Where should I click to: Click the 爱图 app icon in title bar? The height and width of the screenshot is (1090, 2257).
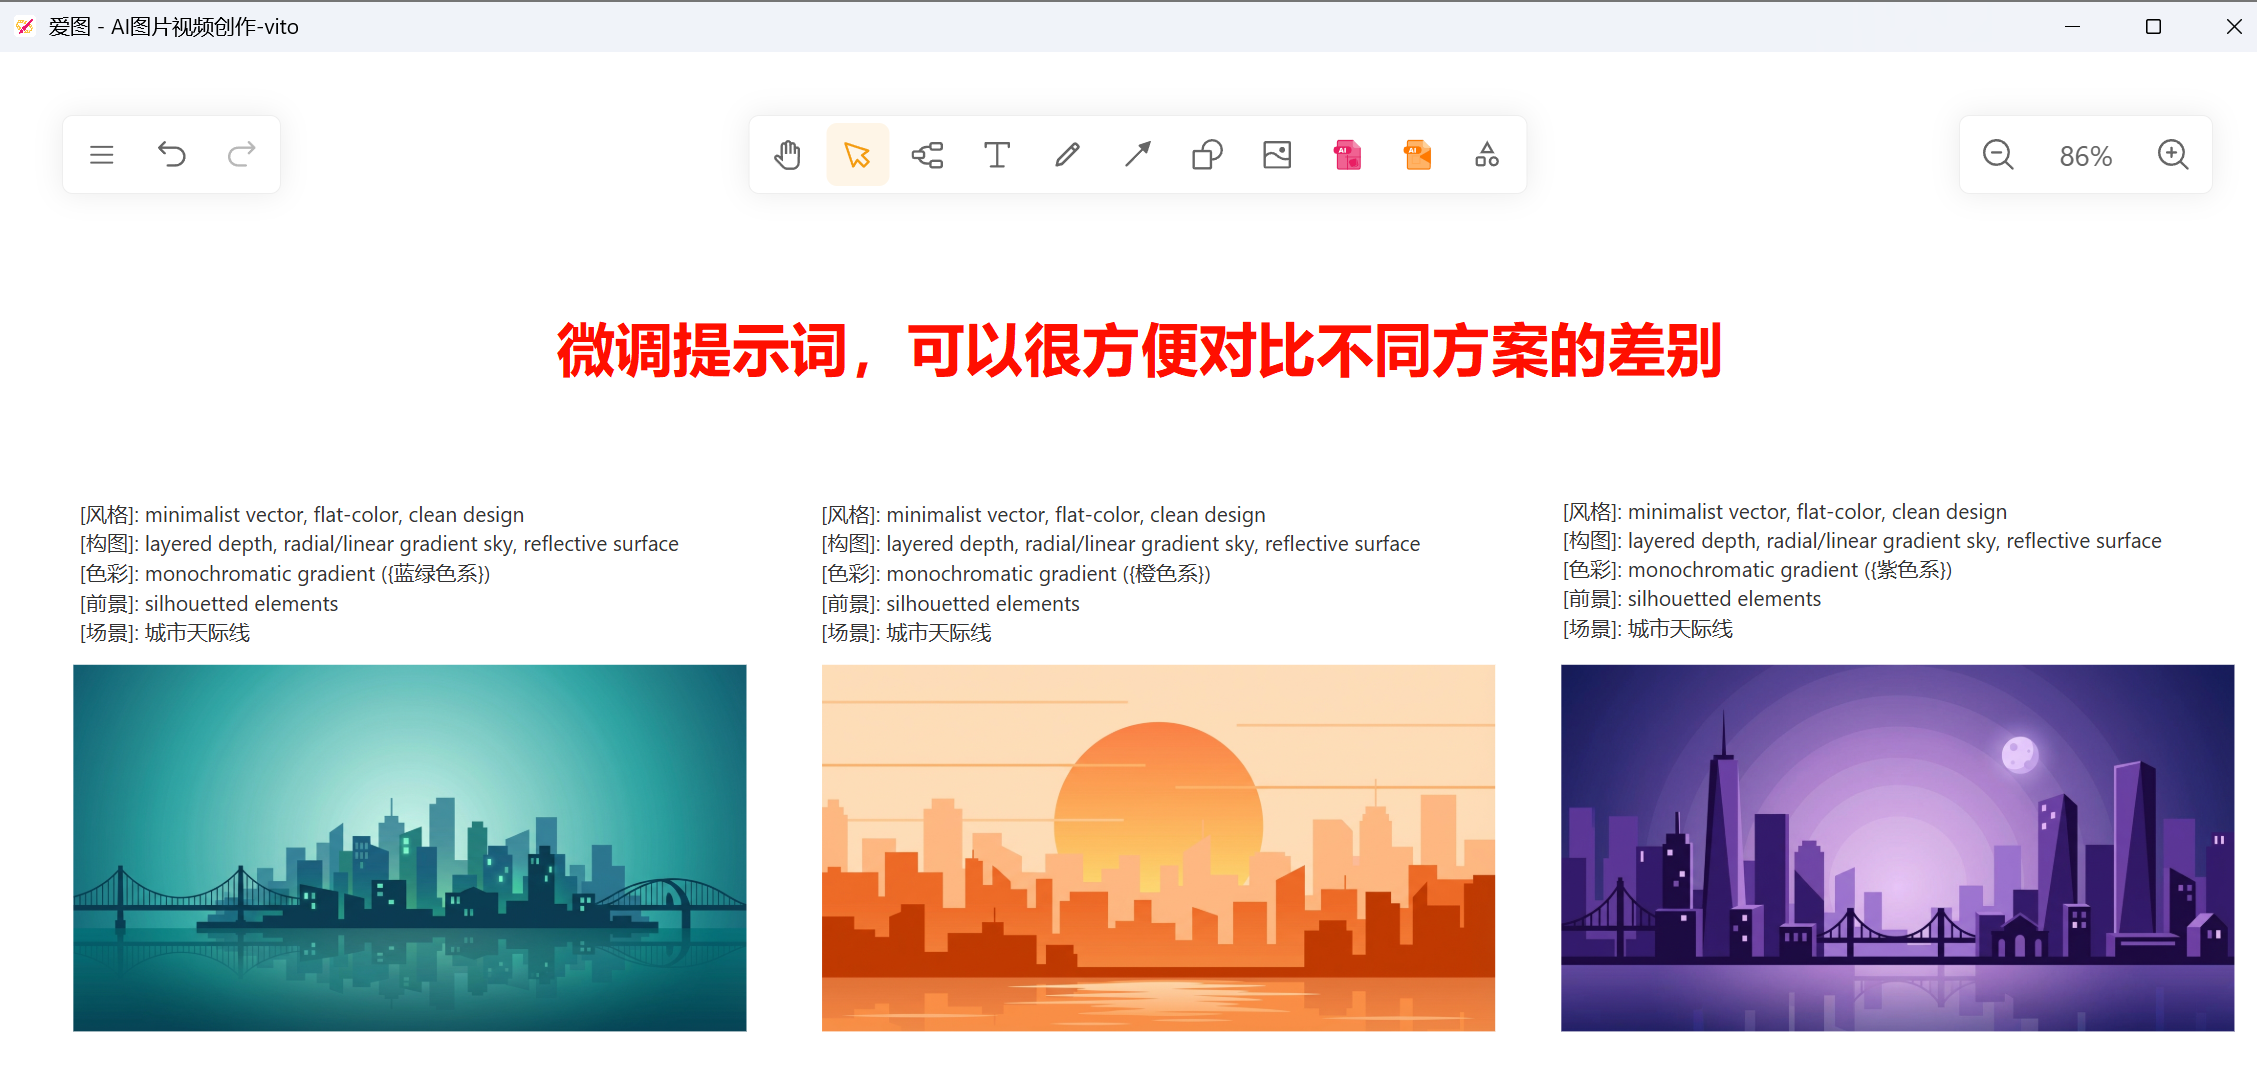(x=25, y=27)
